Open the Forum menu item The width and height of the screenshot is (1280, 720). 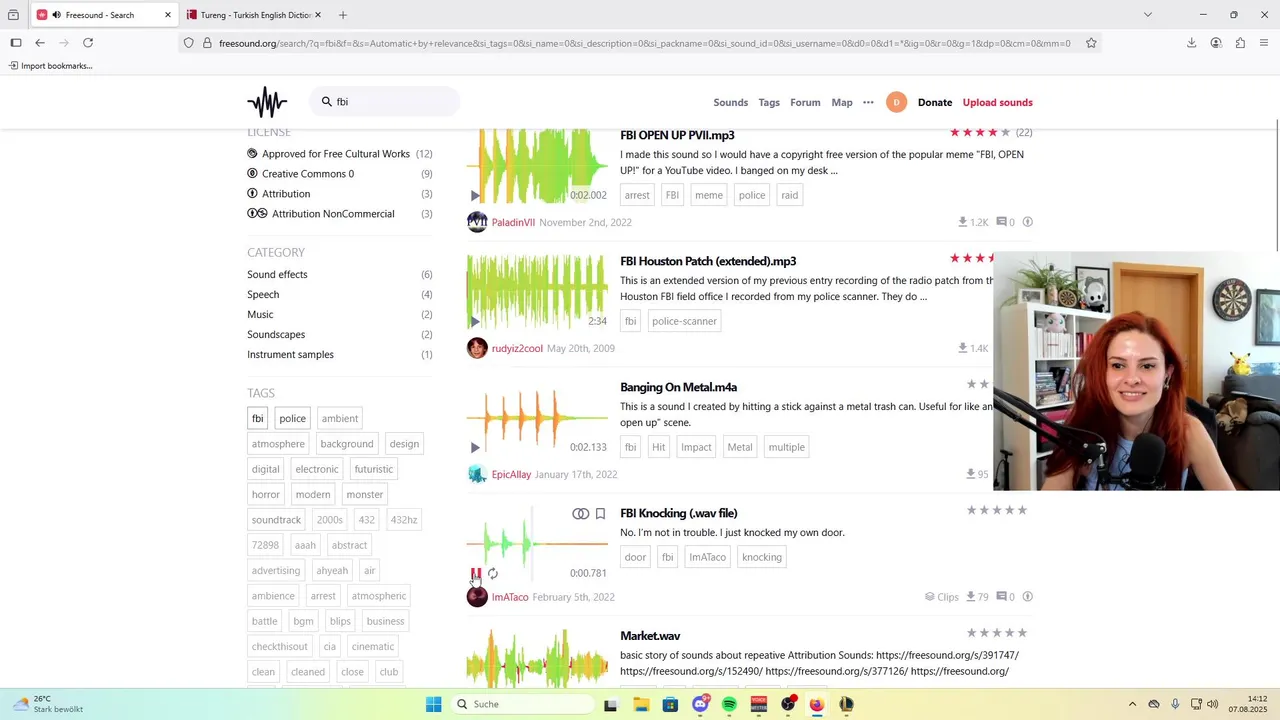(x=805, y=102)
